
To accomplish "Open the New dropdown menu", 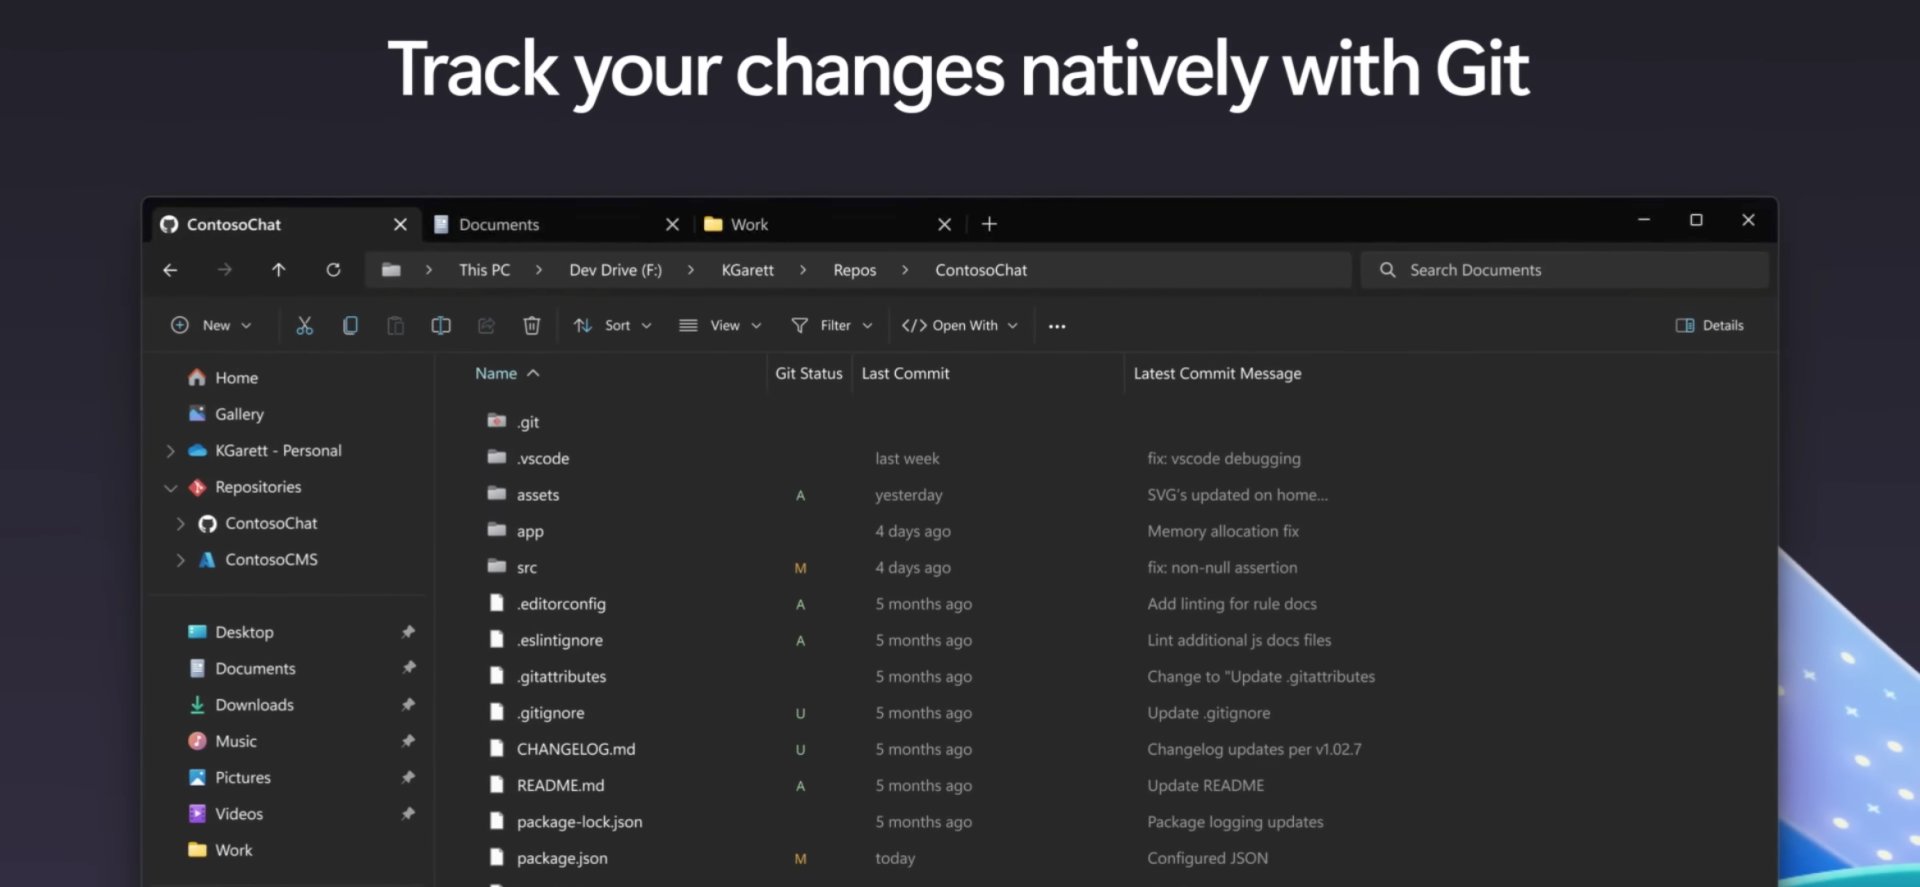I will (x=211, y=326).
